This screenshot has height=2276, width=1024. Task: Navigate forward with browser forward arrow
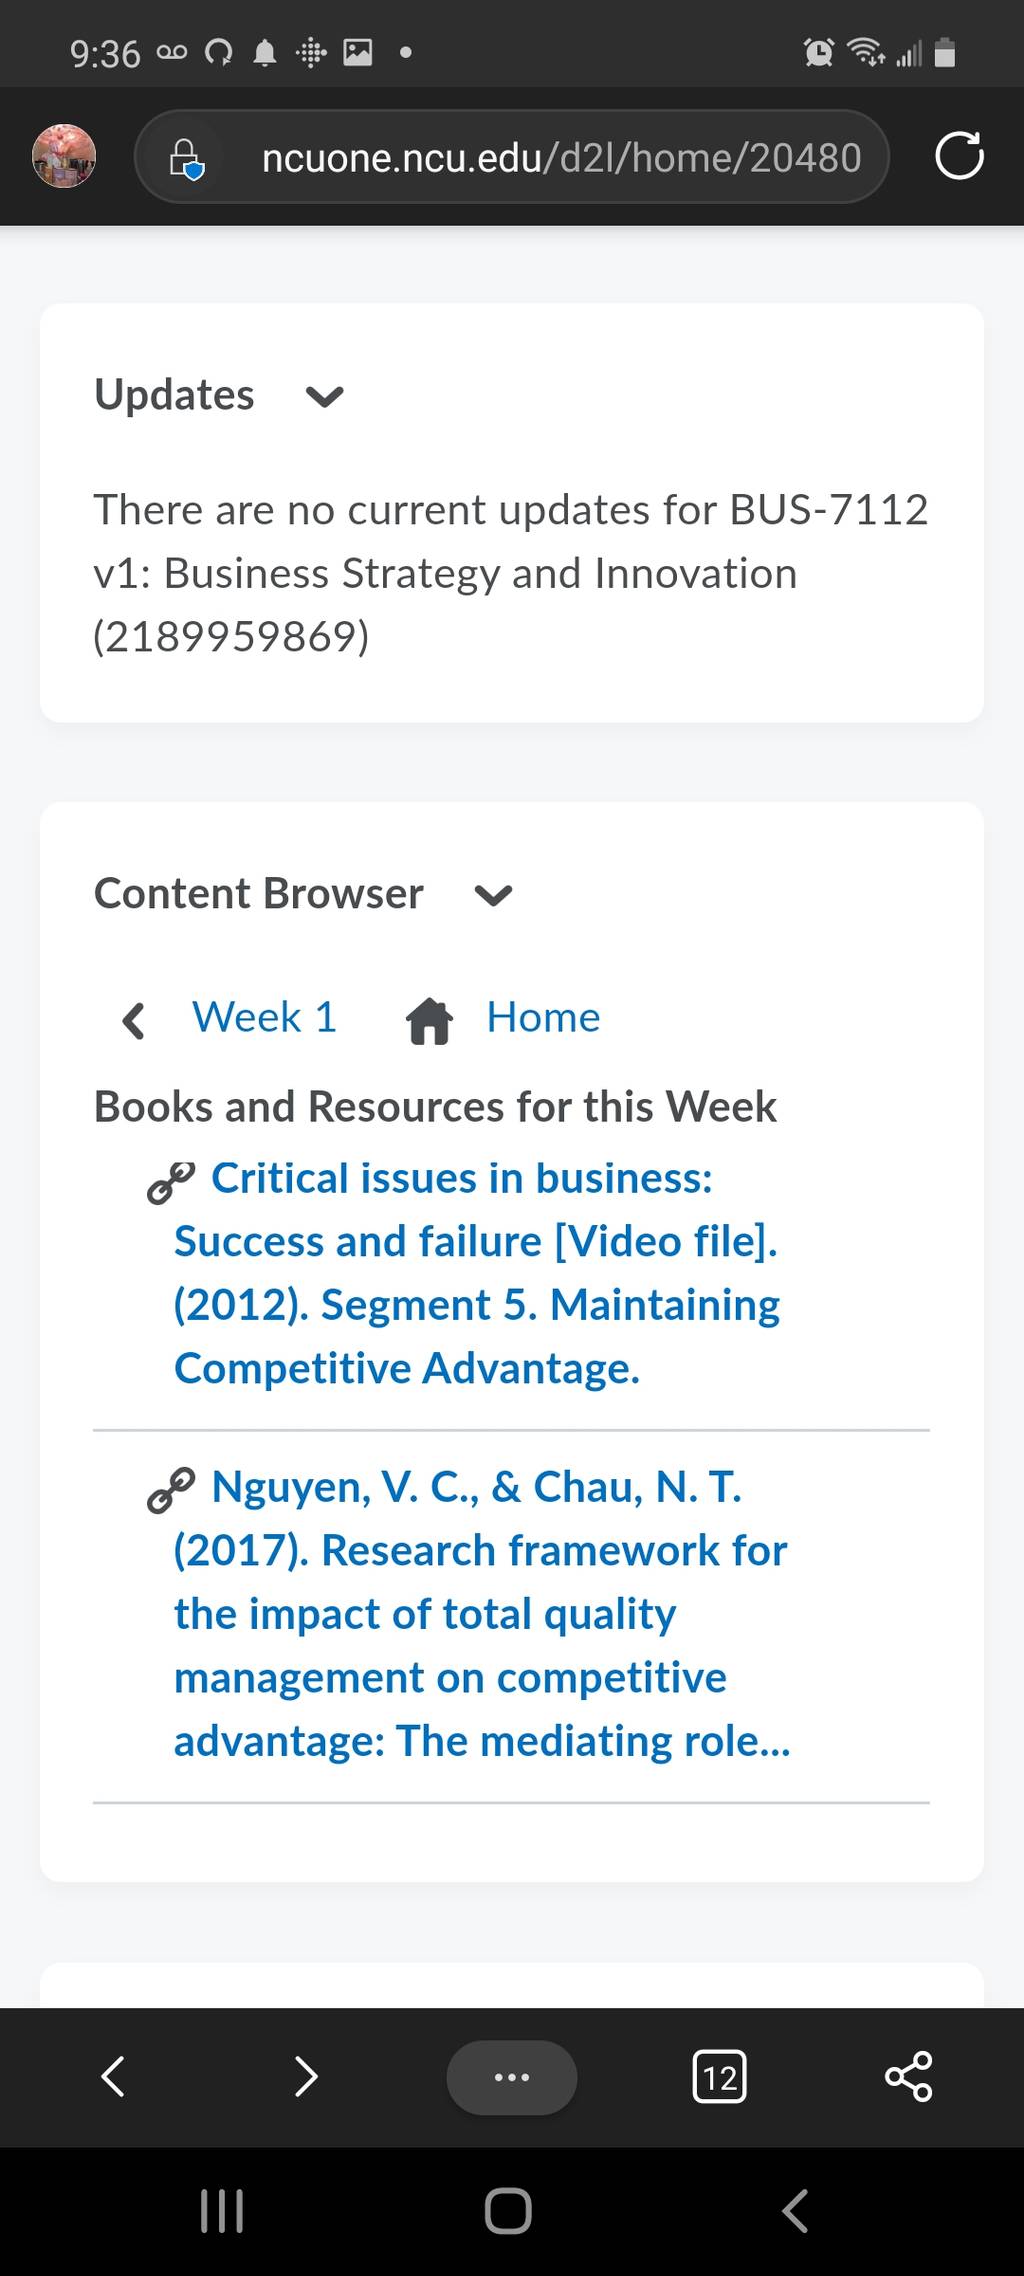306,2076
